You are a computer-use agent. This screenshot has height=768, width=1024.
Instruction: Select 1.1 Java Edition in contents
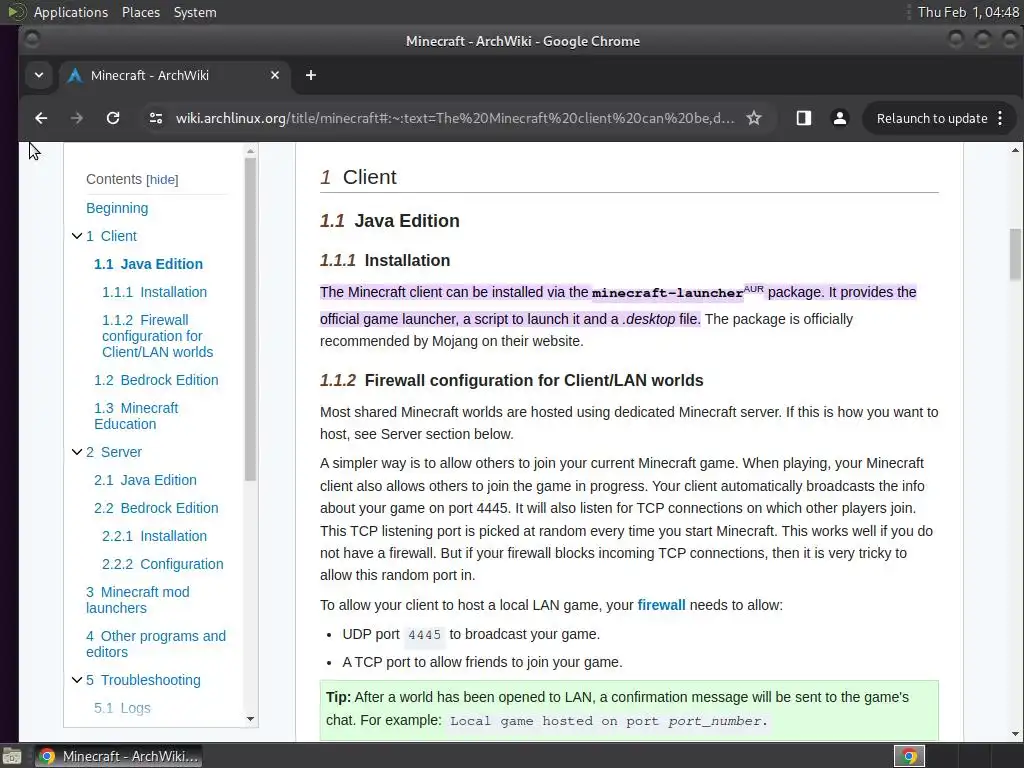click(x=148, y=264)
